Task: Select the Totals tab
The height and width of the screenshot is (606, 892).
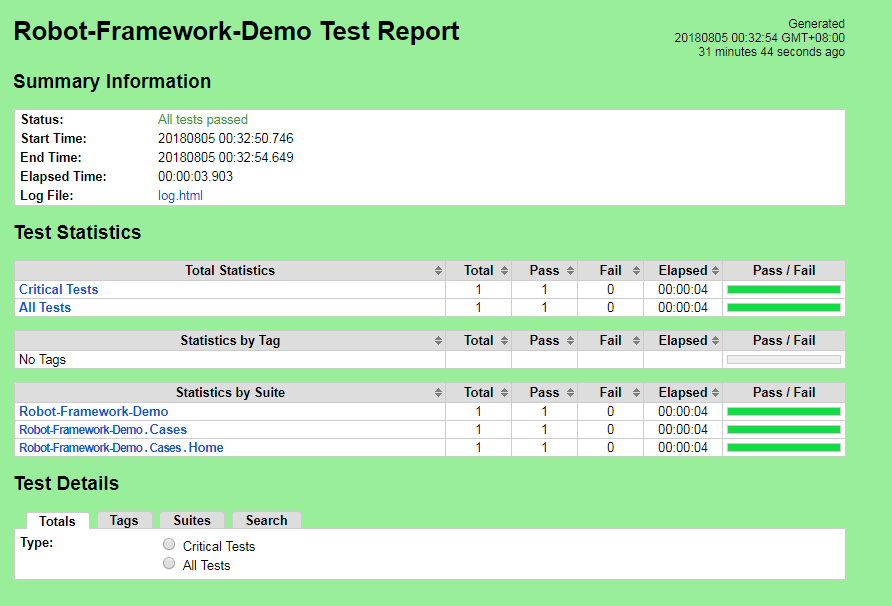Action: (57, 521)
